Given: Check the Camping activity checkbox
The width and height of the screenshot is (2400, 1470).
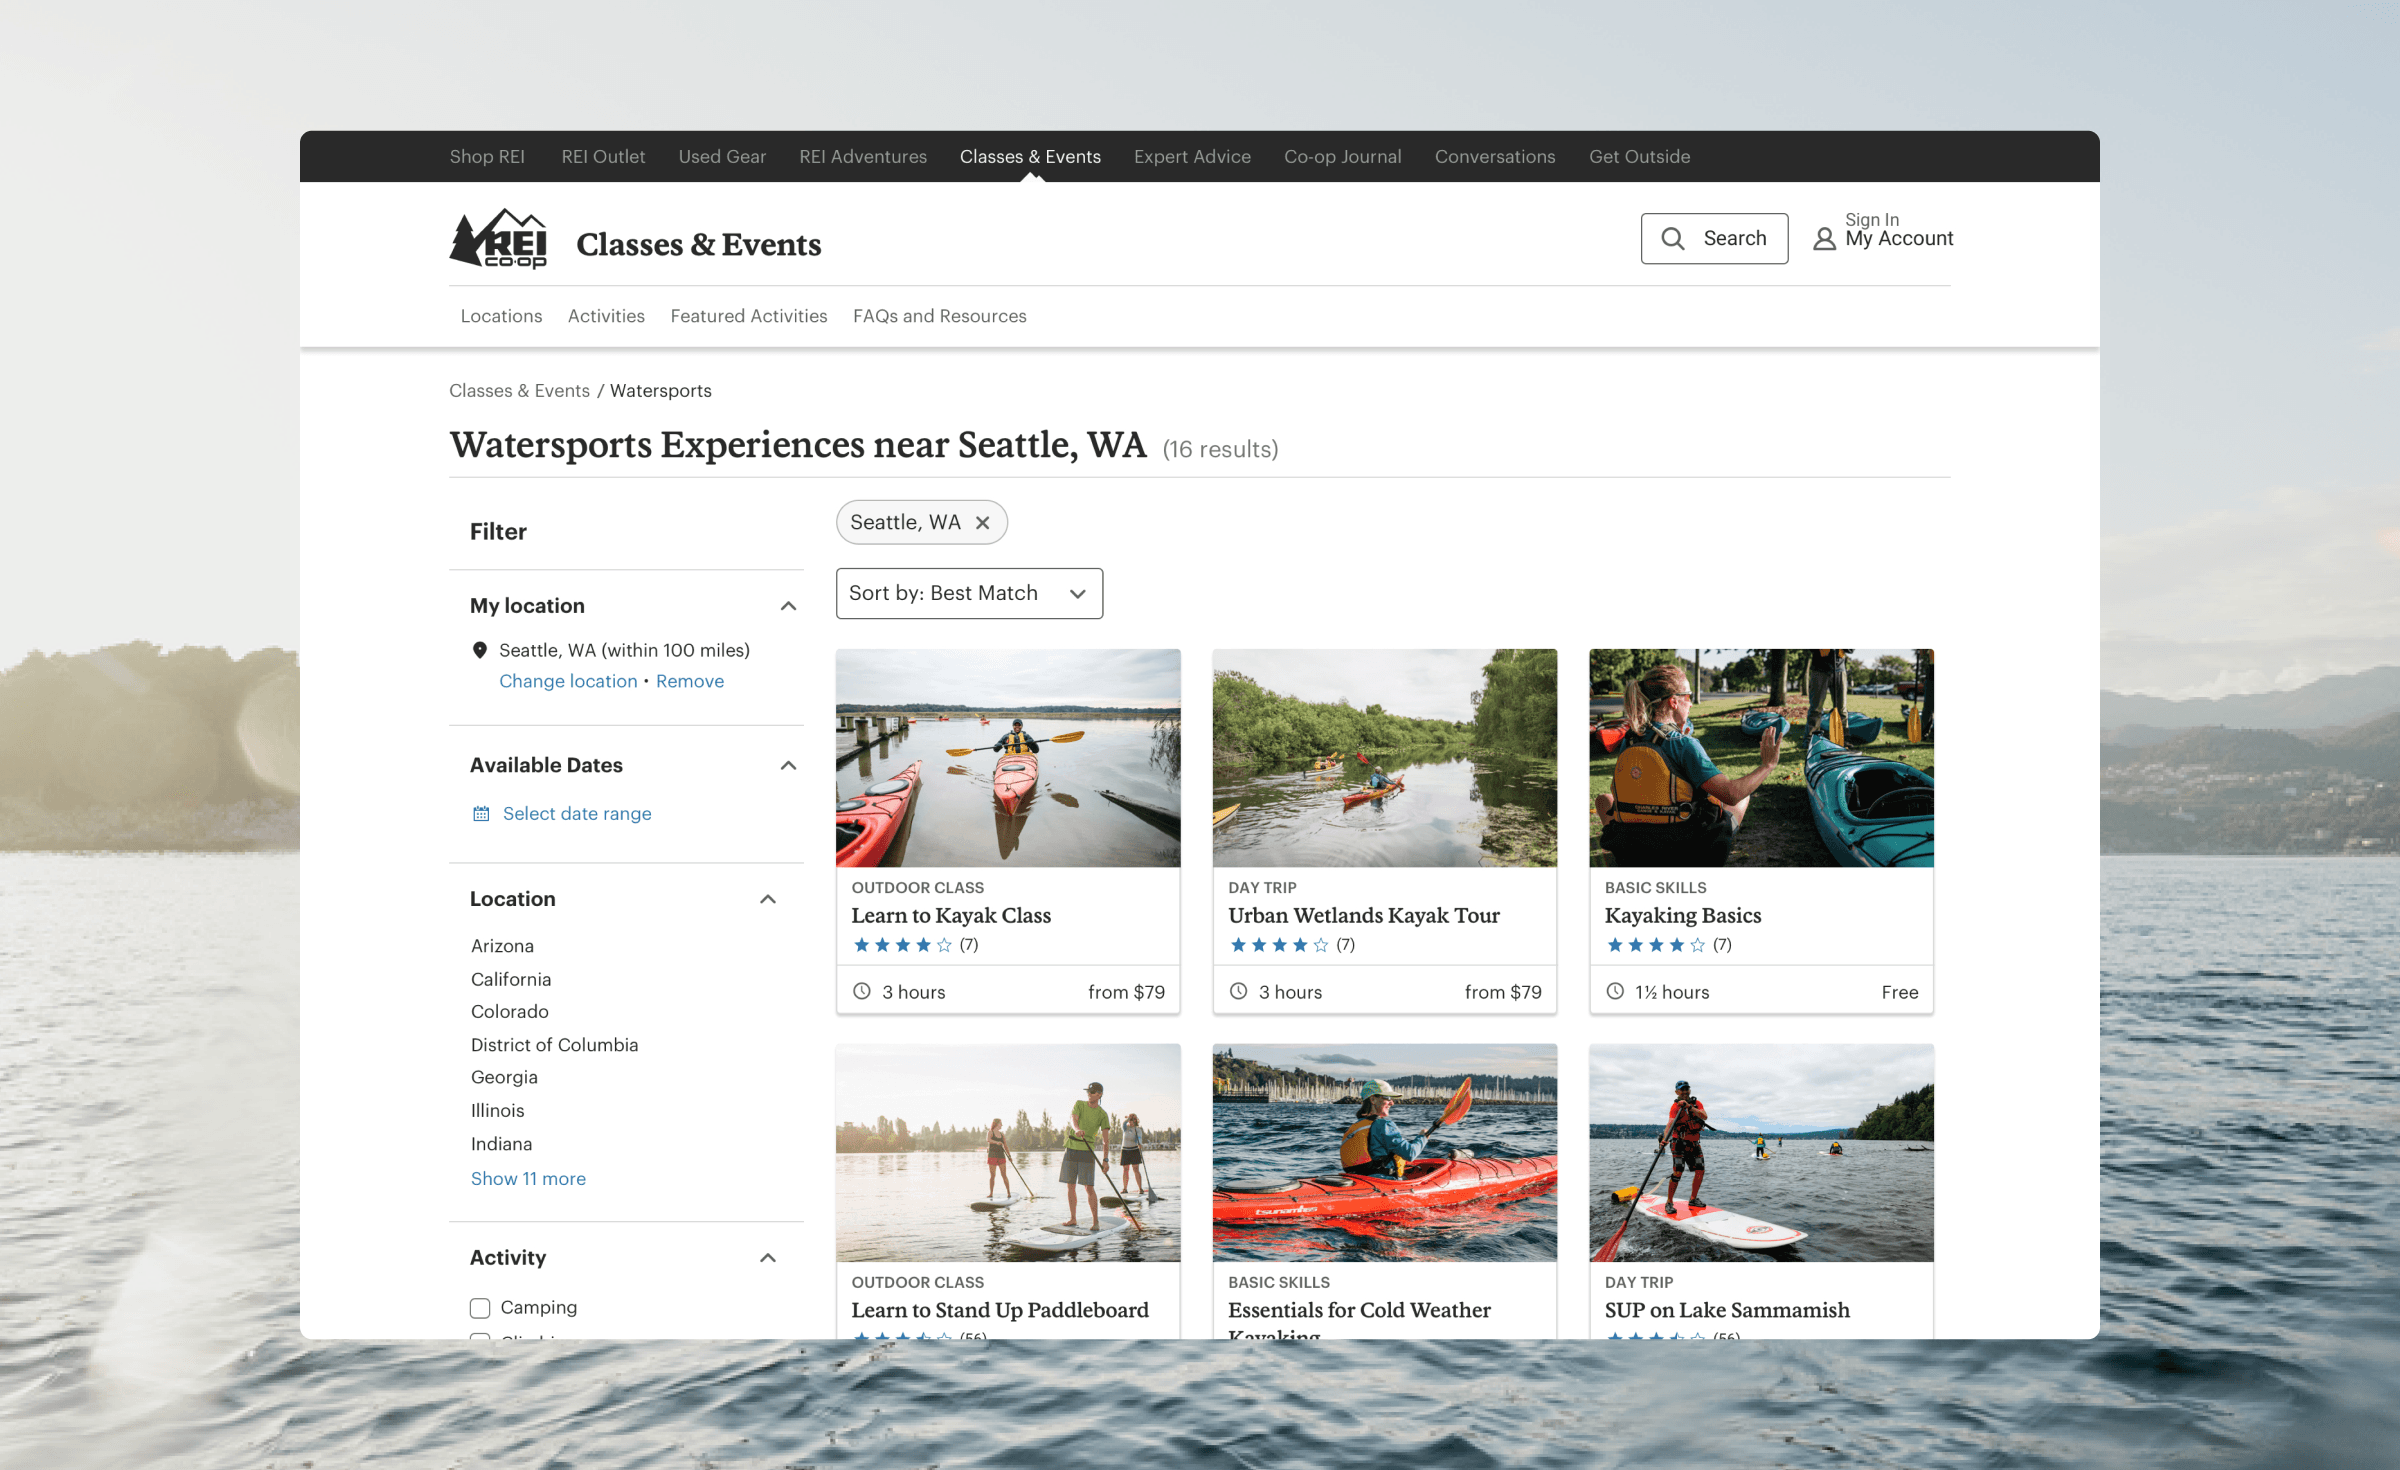Looking at the screenshot, I should (480, 1308).
